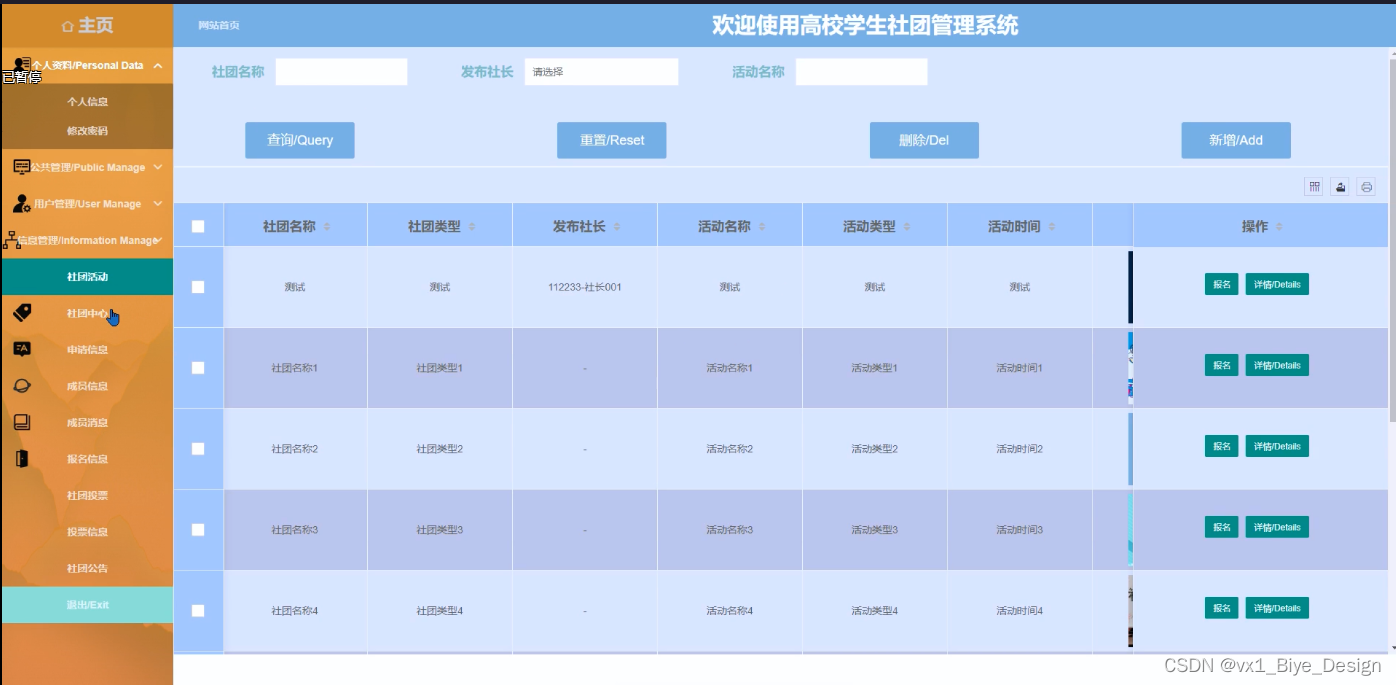The height and width of the screenshot is (685, 1396).
Task: Click the 活动时间1 cell
Action: (x=1020, y=368)
